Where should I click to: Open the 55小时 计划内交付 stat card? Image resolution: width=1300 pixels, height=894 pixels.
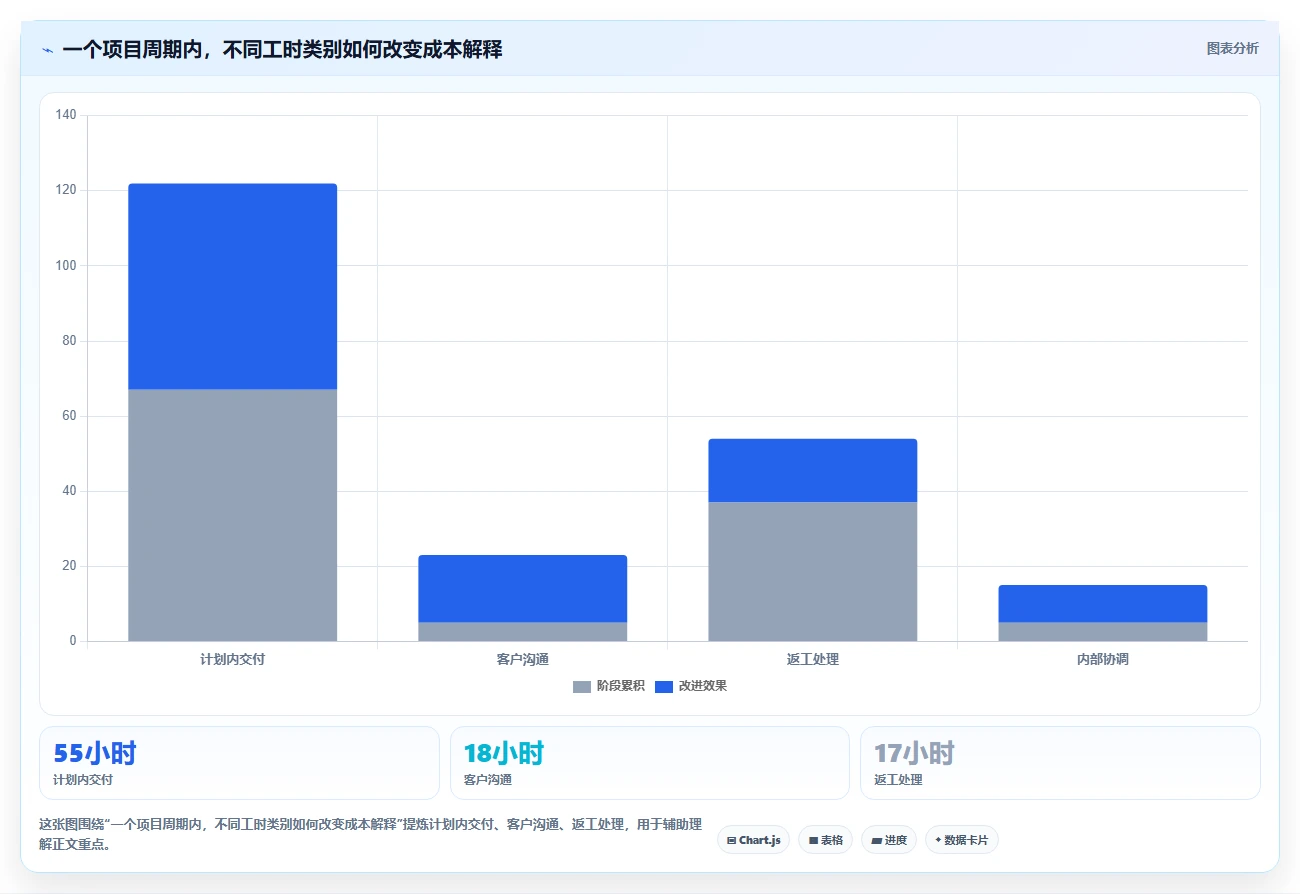tap(239, 763)
